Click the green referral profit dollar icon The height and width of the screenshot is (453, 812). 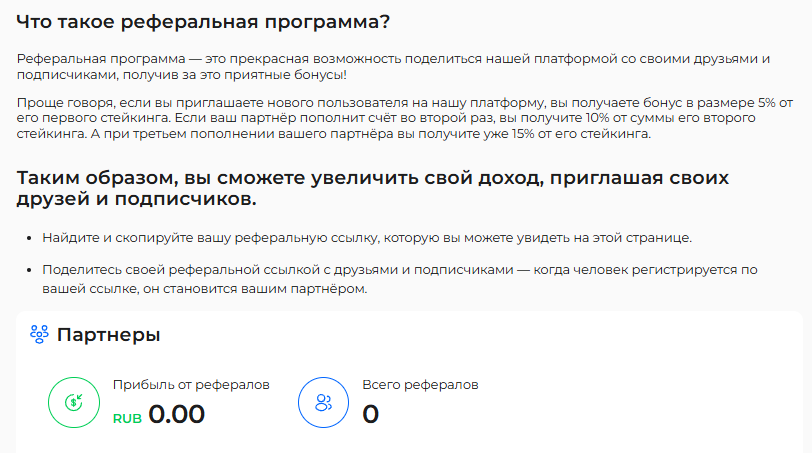pyautogui.click(x=74, y=402)
